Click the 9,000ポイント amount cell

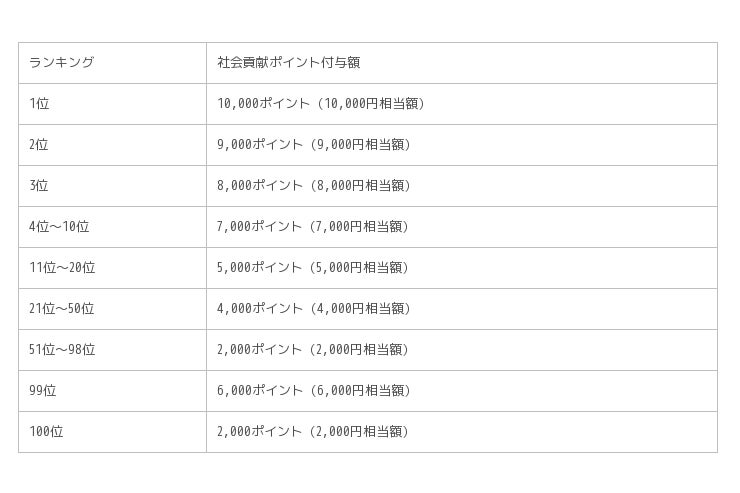coord(314,144)
